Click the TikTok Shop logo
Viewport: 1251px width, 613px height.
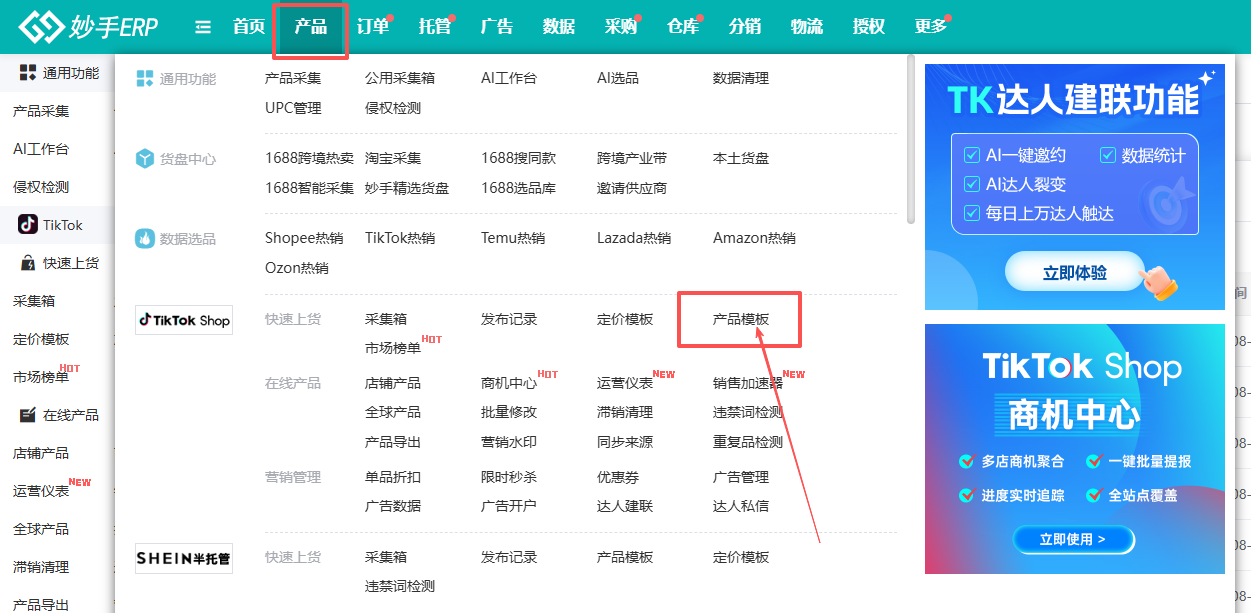pyautogui.click(x=184, y=320)
